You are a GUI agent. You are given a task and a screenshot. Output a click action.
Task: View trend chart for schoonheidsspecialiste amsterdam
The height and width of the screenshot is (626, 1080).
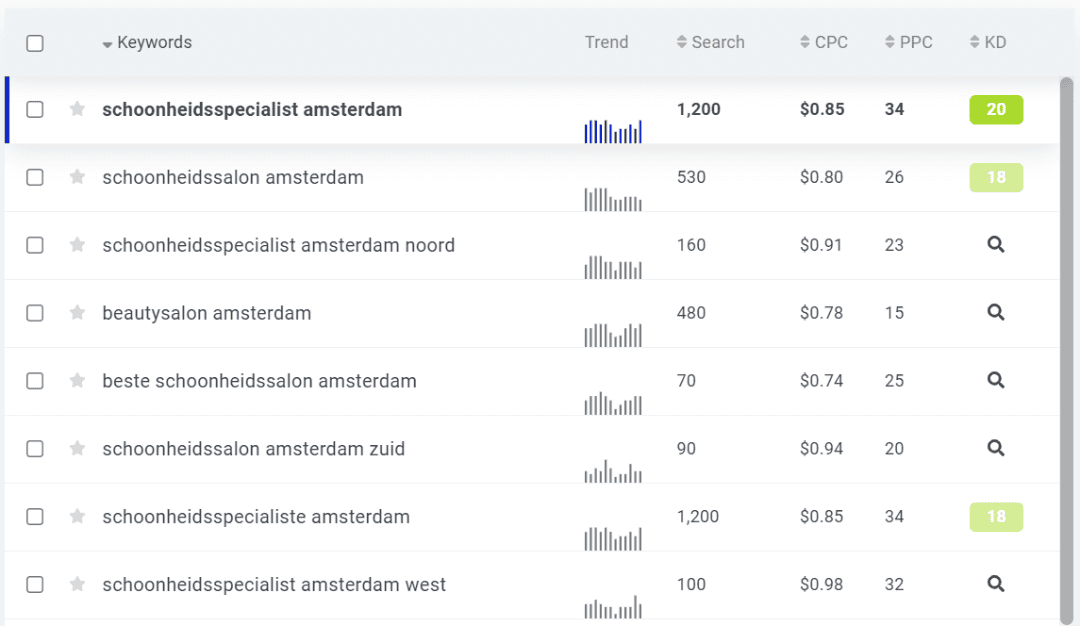pyautogui.click(x=613, y=539)
